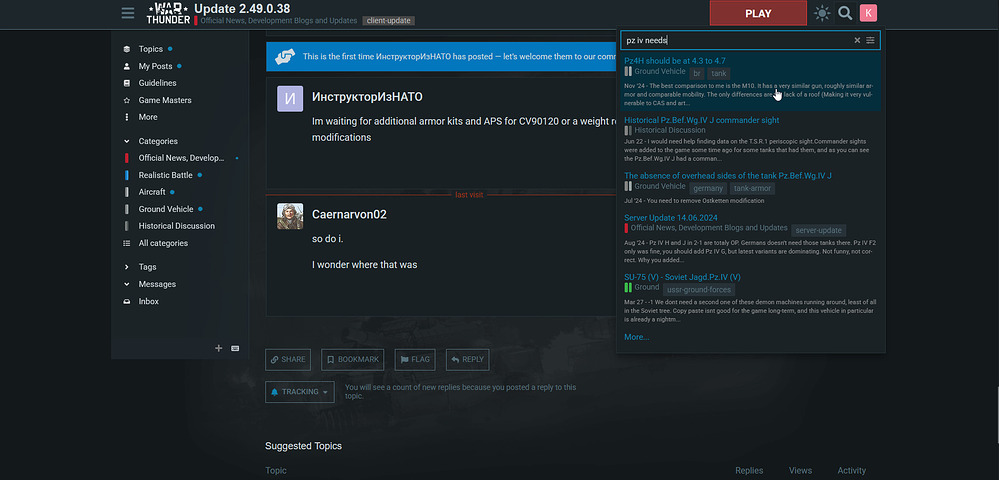Open My Posts in sidebar
The image size is (999, 480).
[155, 66]
